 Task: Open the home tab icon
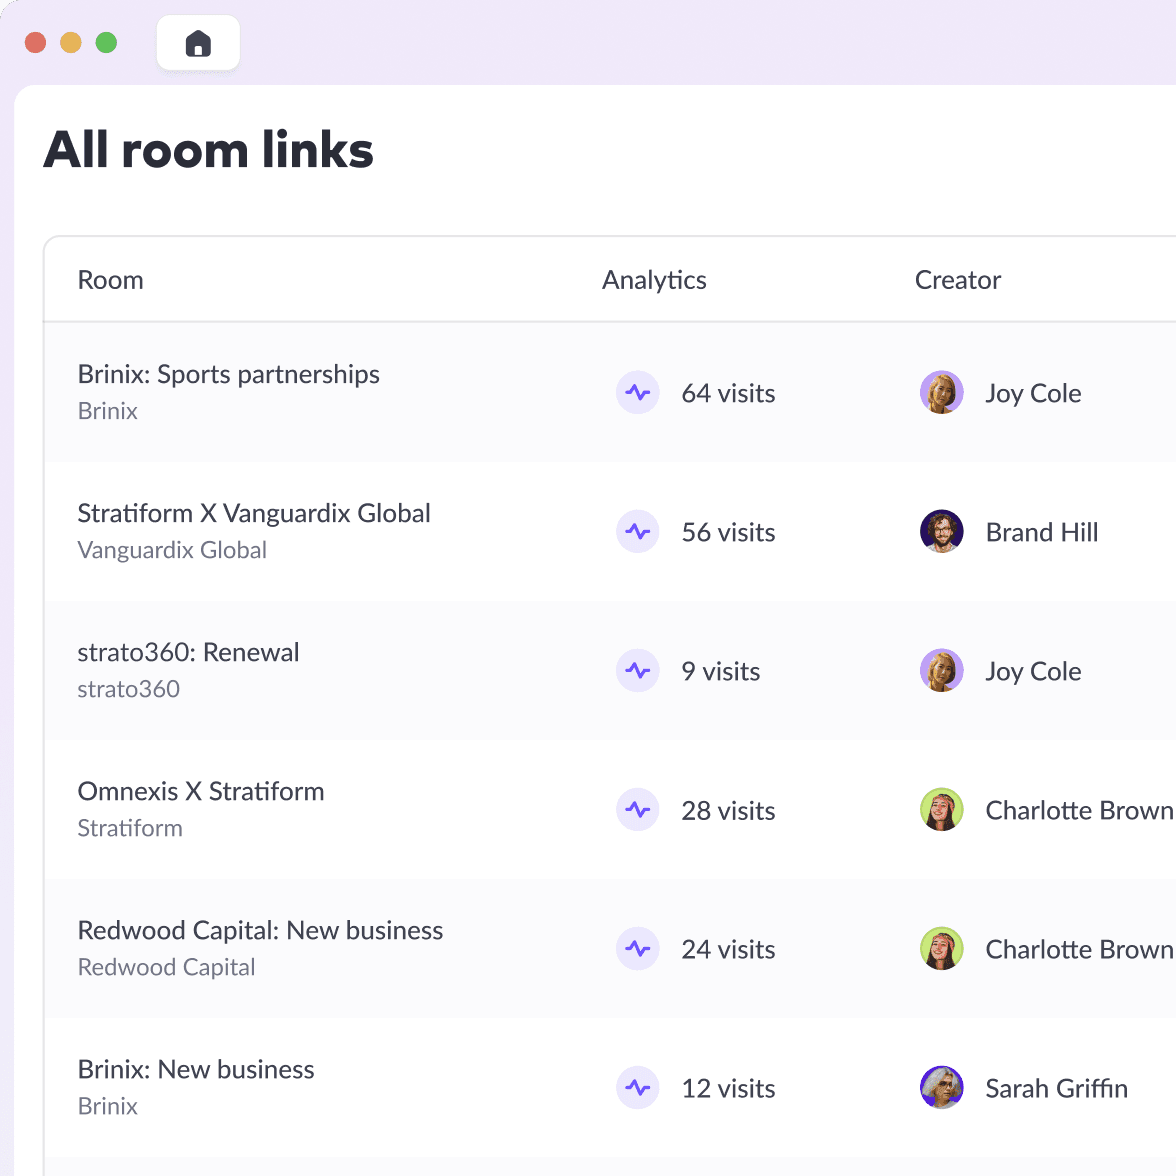pyautogui.click(x=198, y=43)
